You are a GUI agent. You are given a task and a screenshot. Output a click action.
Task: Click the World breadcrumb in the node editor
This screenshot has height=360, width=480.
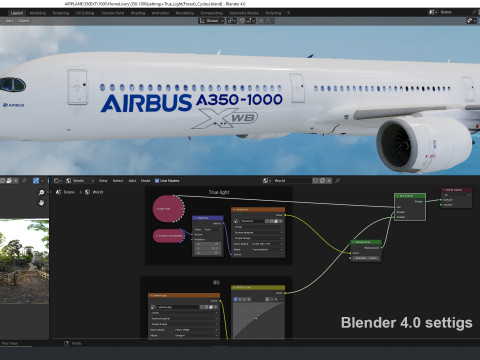94,192
